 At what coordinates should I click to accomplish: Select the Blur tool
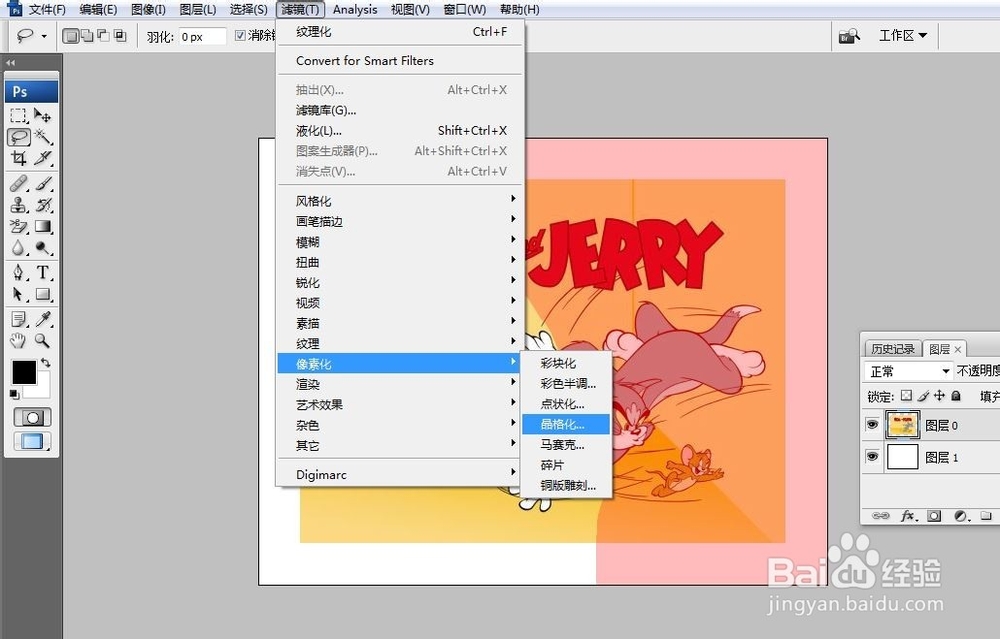(18, 247)
